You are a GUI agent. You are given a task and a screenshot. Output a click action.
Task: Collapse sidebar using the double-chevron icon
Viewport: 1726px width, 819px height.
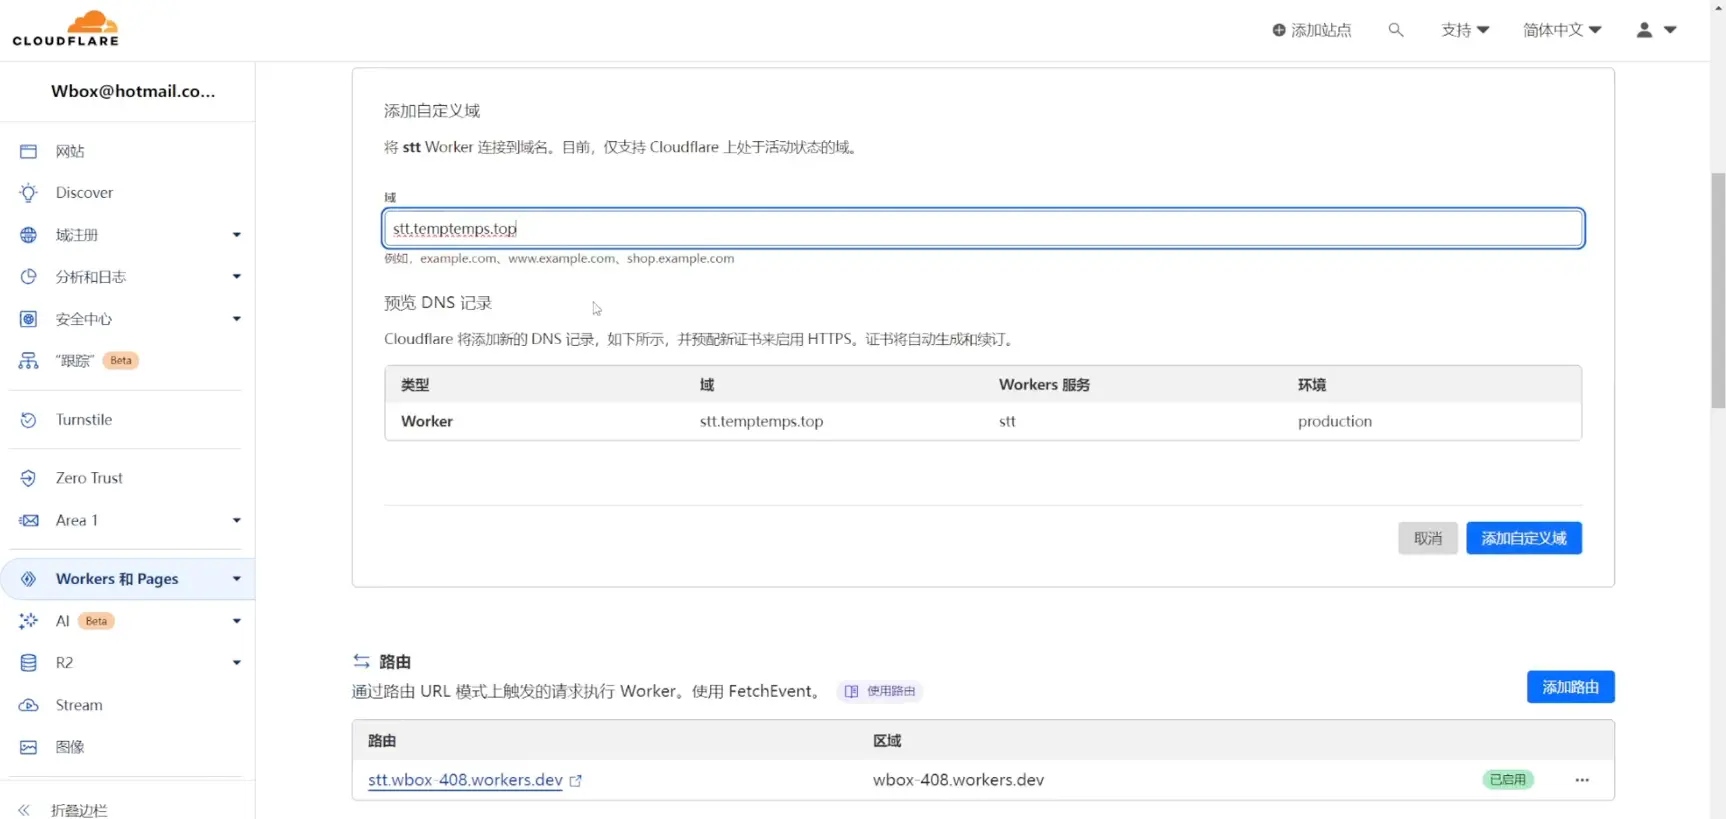(x=24, y=810)
